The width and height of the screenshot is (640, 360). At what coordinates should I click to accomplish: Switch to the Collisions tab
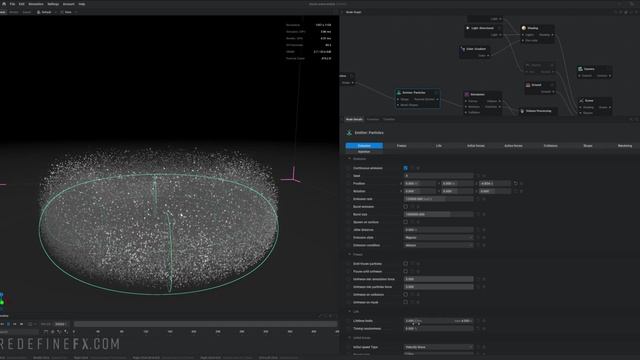tap(551, 146)
